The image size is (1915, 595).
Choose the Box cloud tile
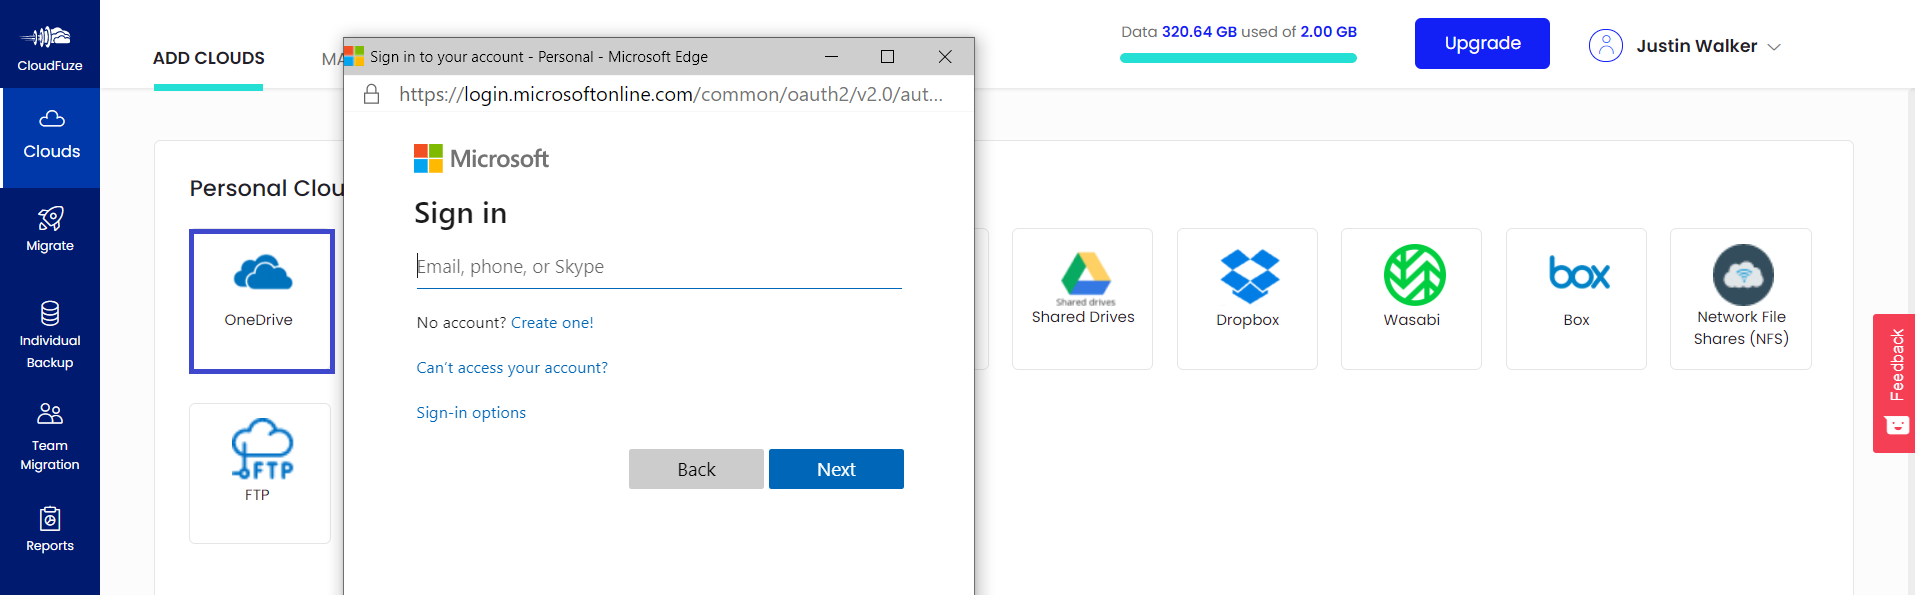pyautogui.click(x=1576, y=299)
